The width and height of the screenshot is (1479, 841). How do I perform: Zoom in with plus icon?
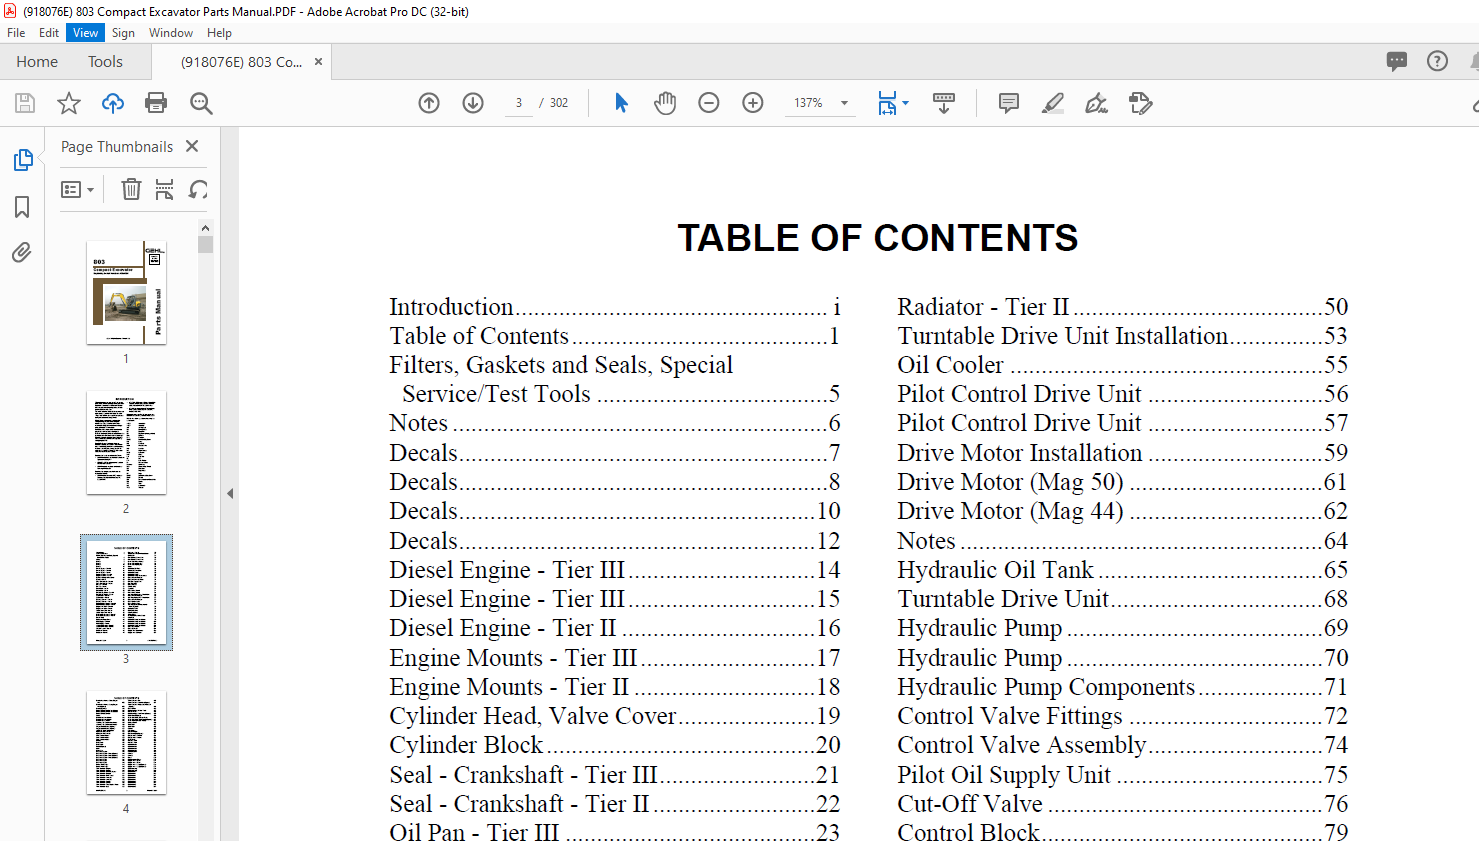[753, 103]
